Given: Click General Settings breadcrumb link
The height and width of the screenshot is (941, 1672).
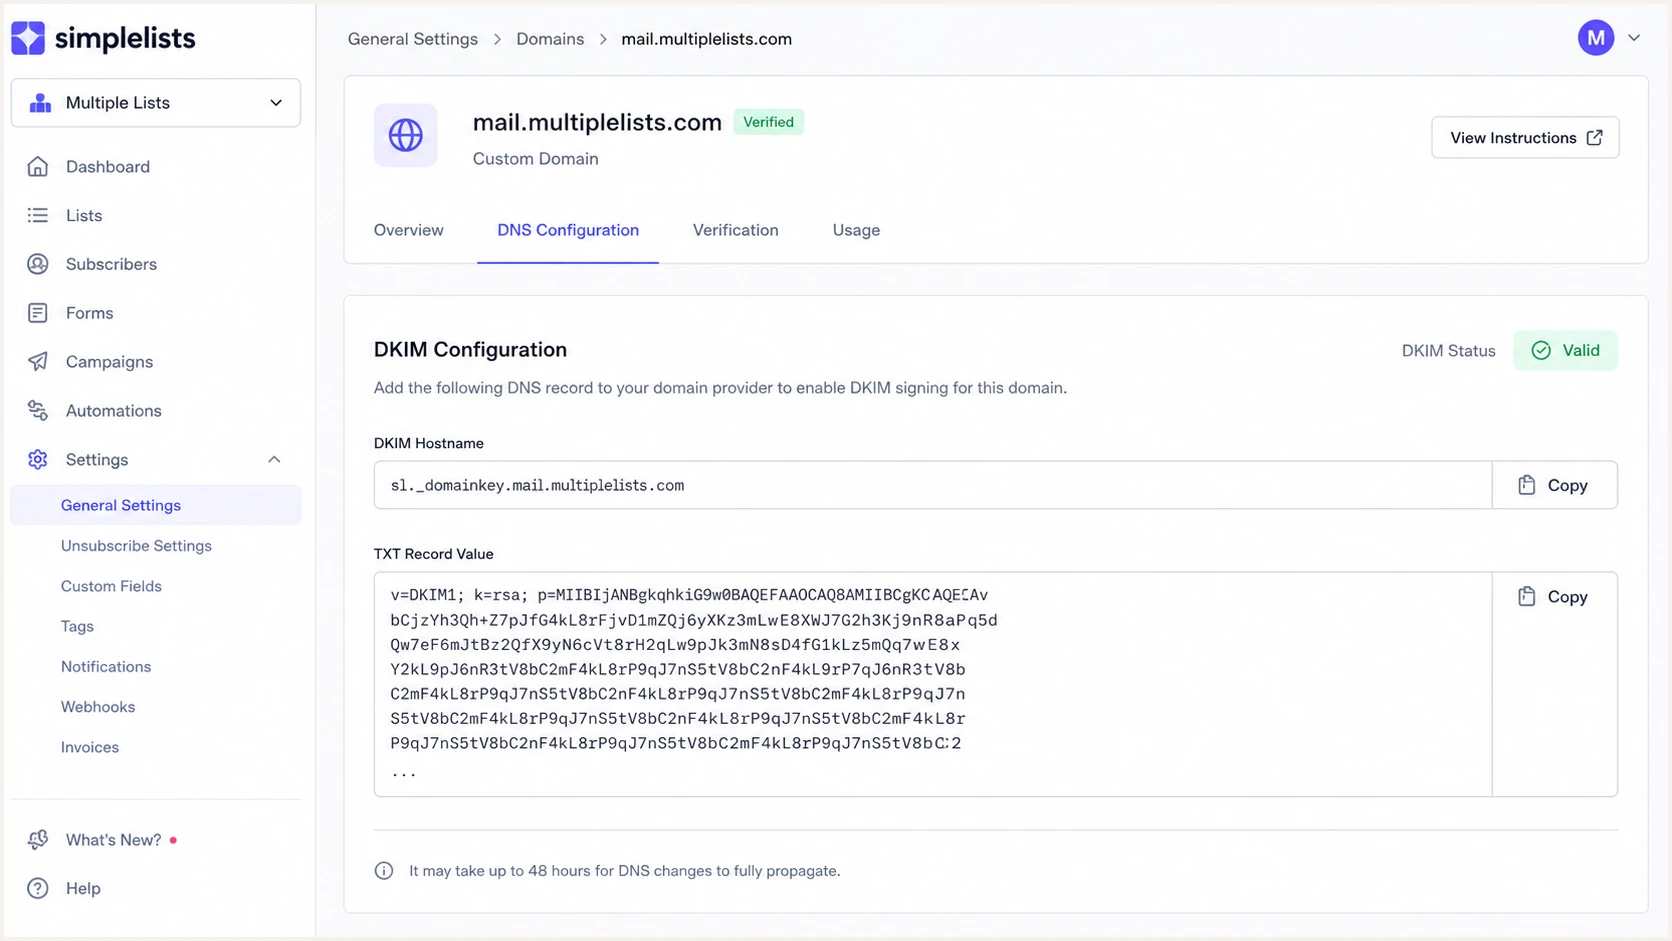Looking at the screenshot, I should [x=413, y=39].
